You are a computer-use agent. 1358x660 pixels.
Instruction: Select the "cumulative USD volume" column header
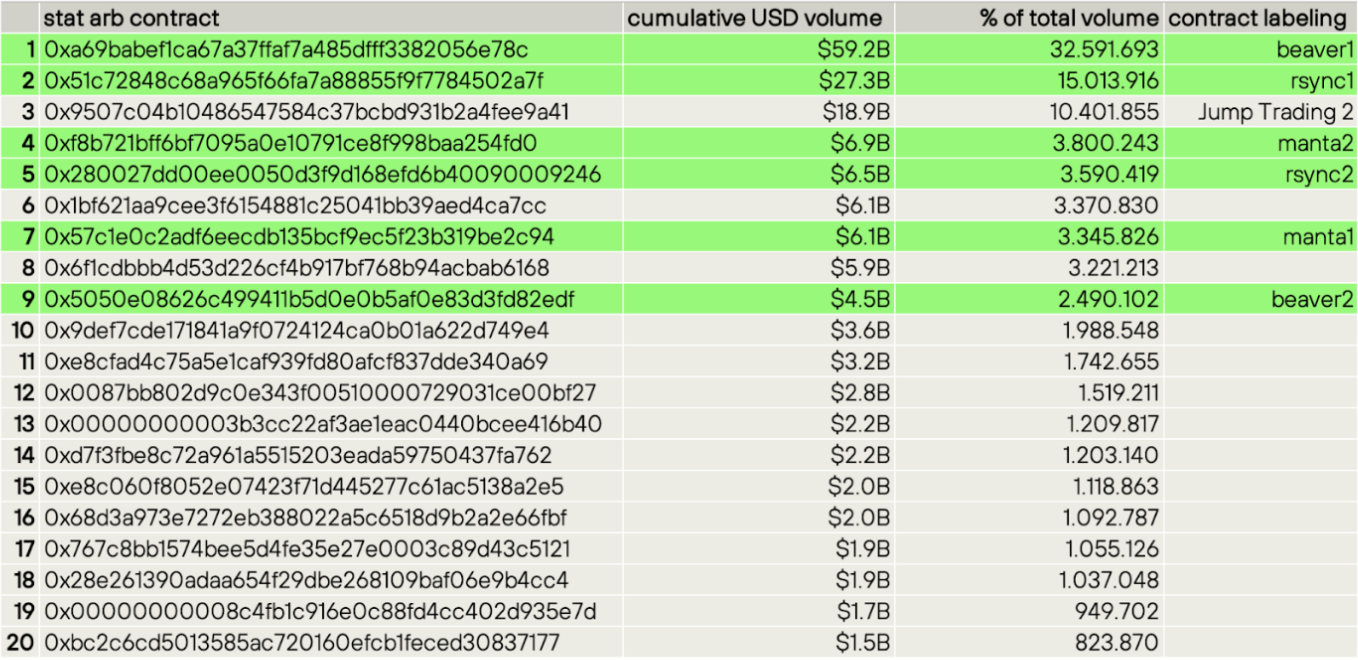click(x=755, y=18)
